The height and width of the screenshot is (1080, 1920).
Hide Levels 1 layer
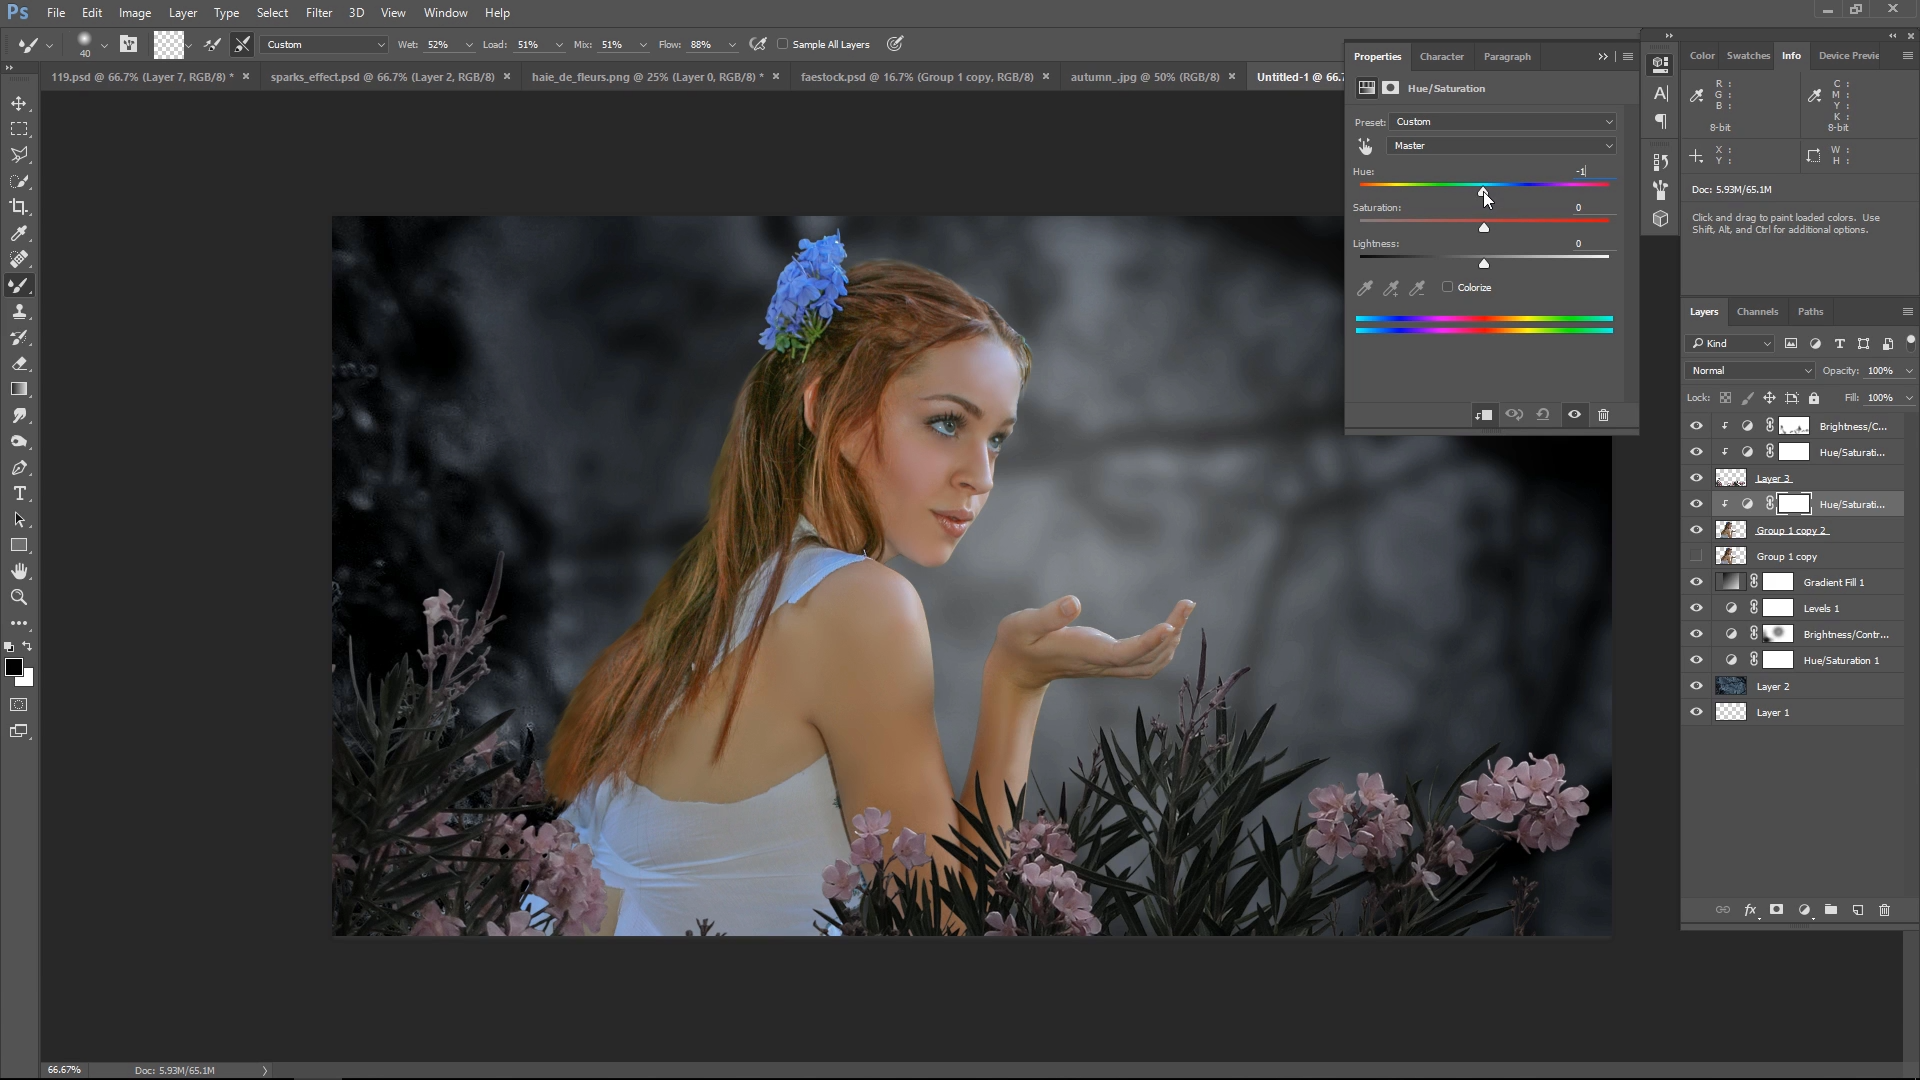[x=1696, y=608]
